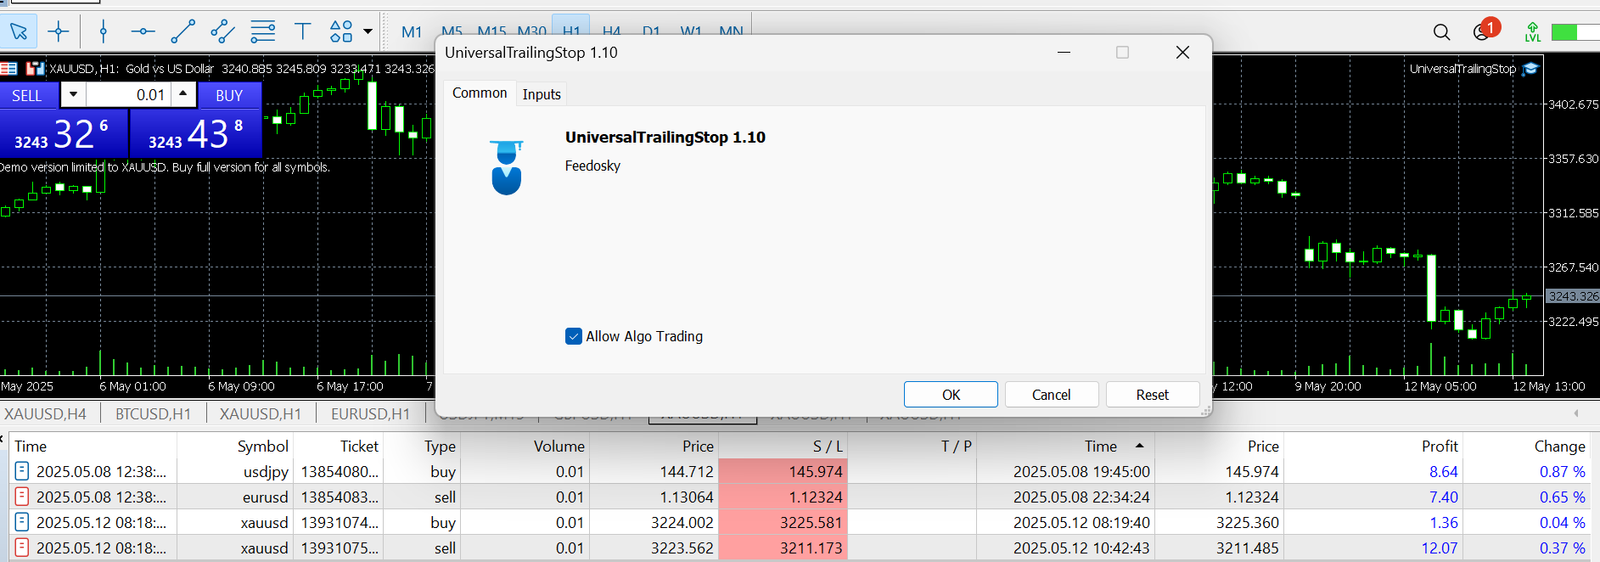The height and width of the screenshot is (562, 1600).
Task: Open the XAUUSD,H1 chart tab
Action: point(261,414)
